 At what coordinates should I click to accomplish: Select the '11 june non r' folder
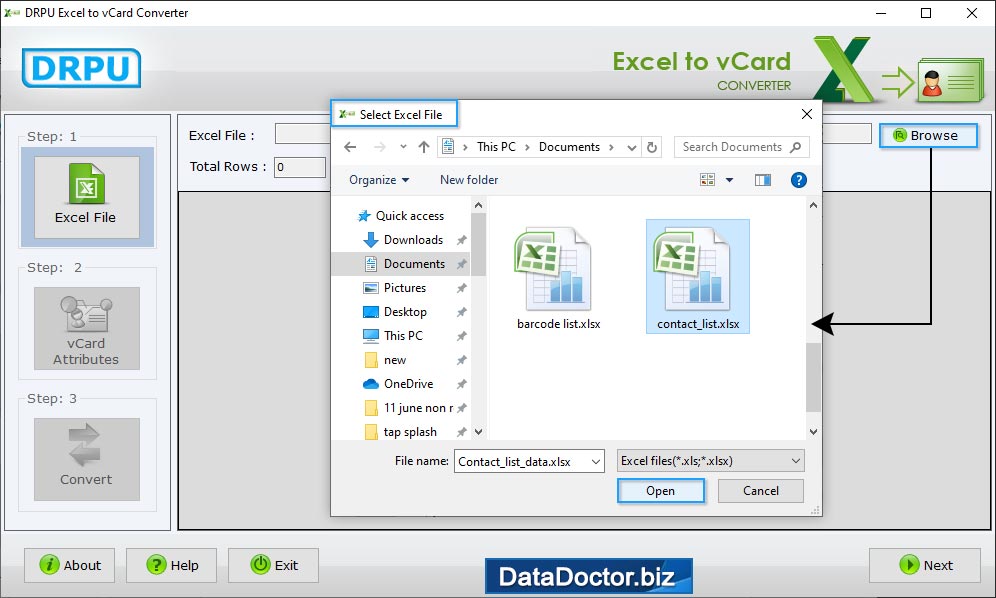point(418,408)
